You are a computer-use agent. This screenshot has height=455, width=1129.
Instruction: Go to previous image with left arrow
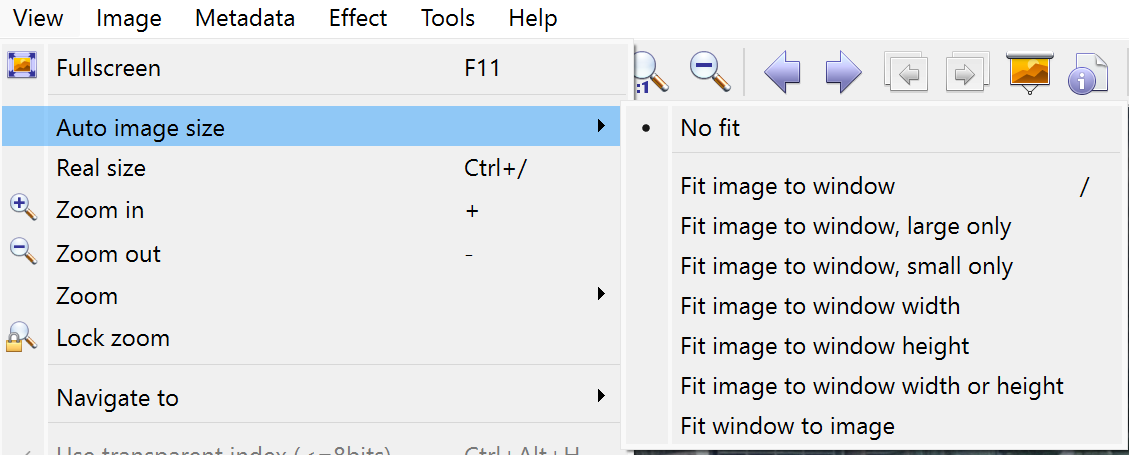(781, 73)
